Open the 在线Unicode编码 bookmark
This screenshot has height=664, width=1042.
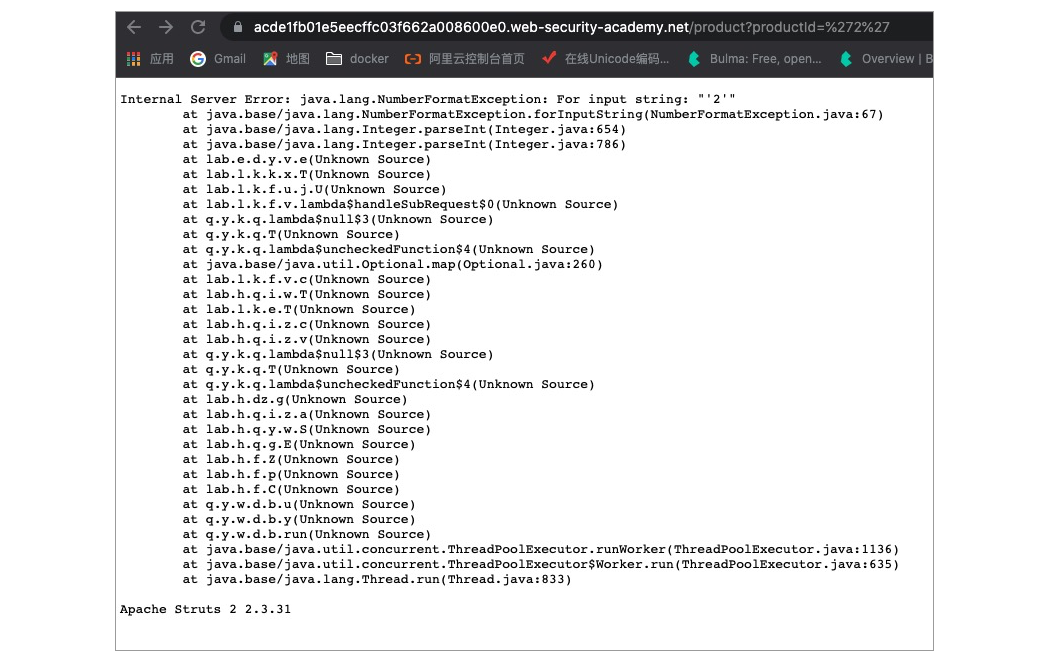click(x=605, y=59)
